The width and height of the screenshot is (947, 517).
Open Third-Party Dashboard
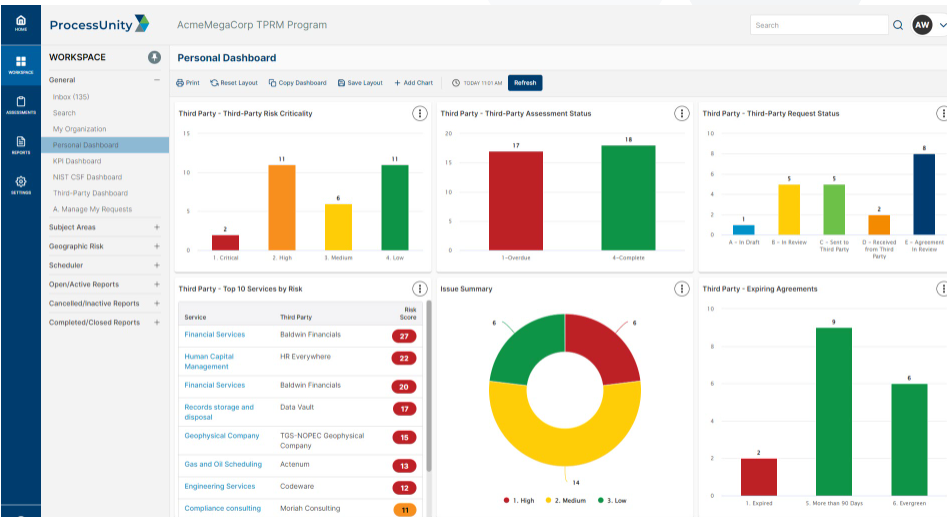pos(90,193)
